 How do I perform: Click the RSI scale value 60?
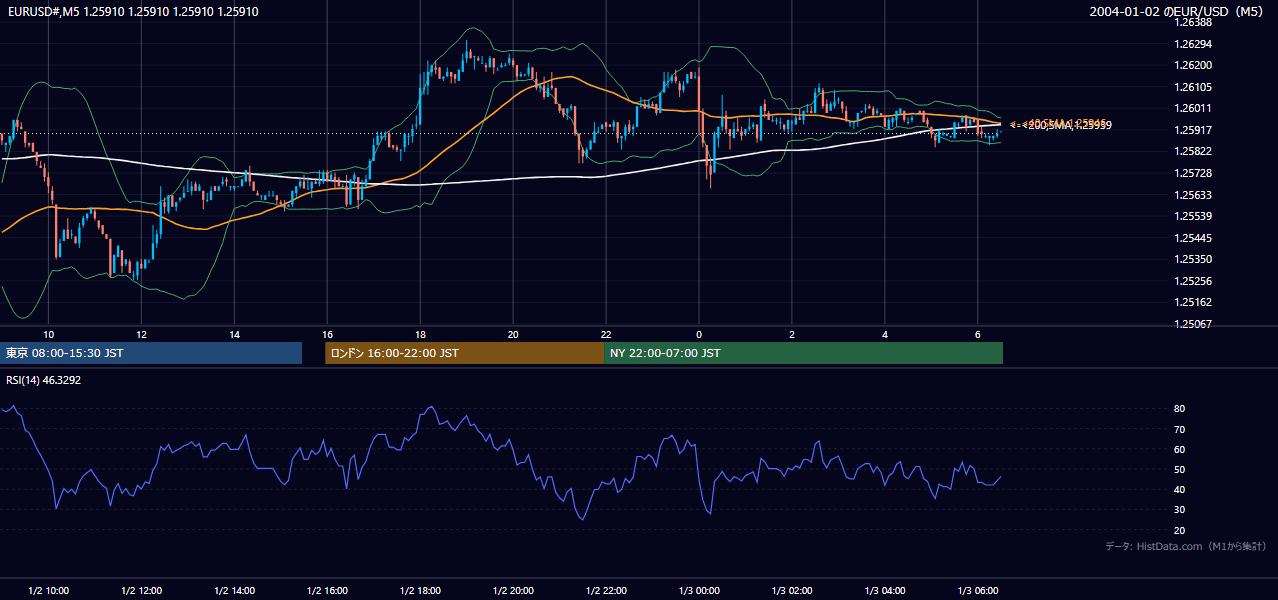pos(1179,449)
